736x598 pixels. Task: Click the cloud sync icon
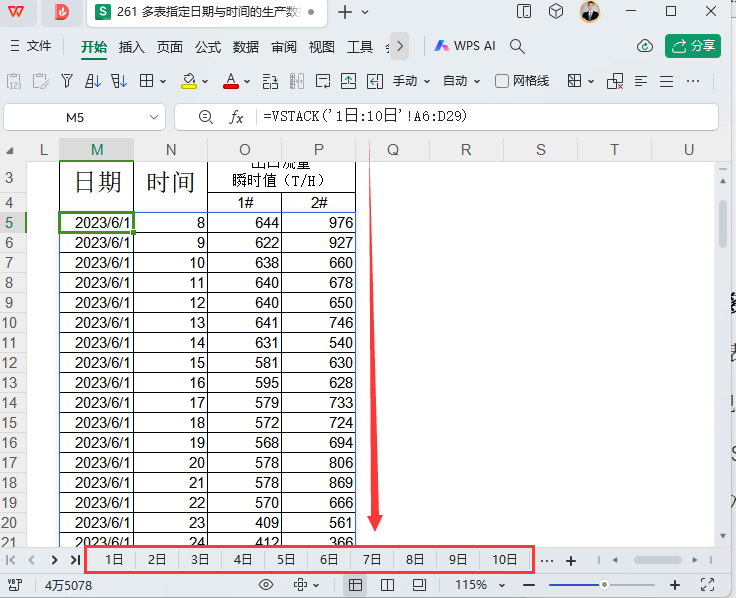[645, 46]
